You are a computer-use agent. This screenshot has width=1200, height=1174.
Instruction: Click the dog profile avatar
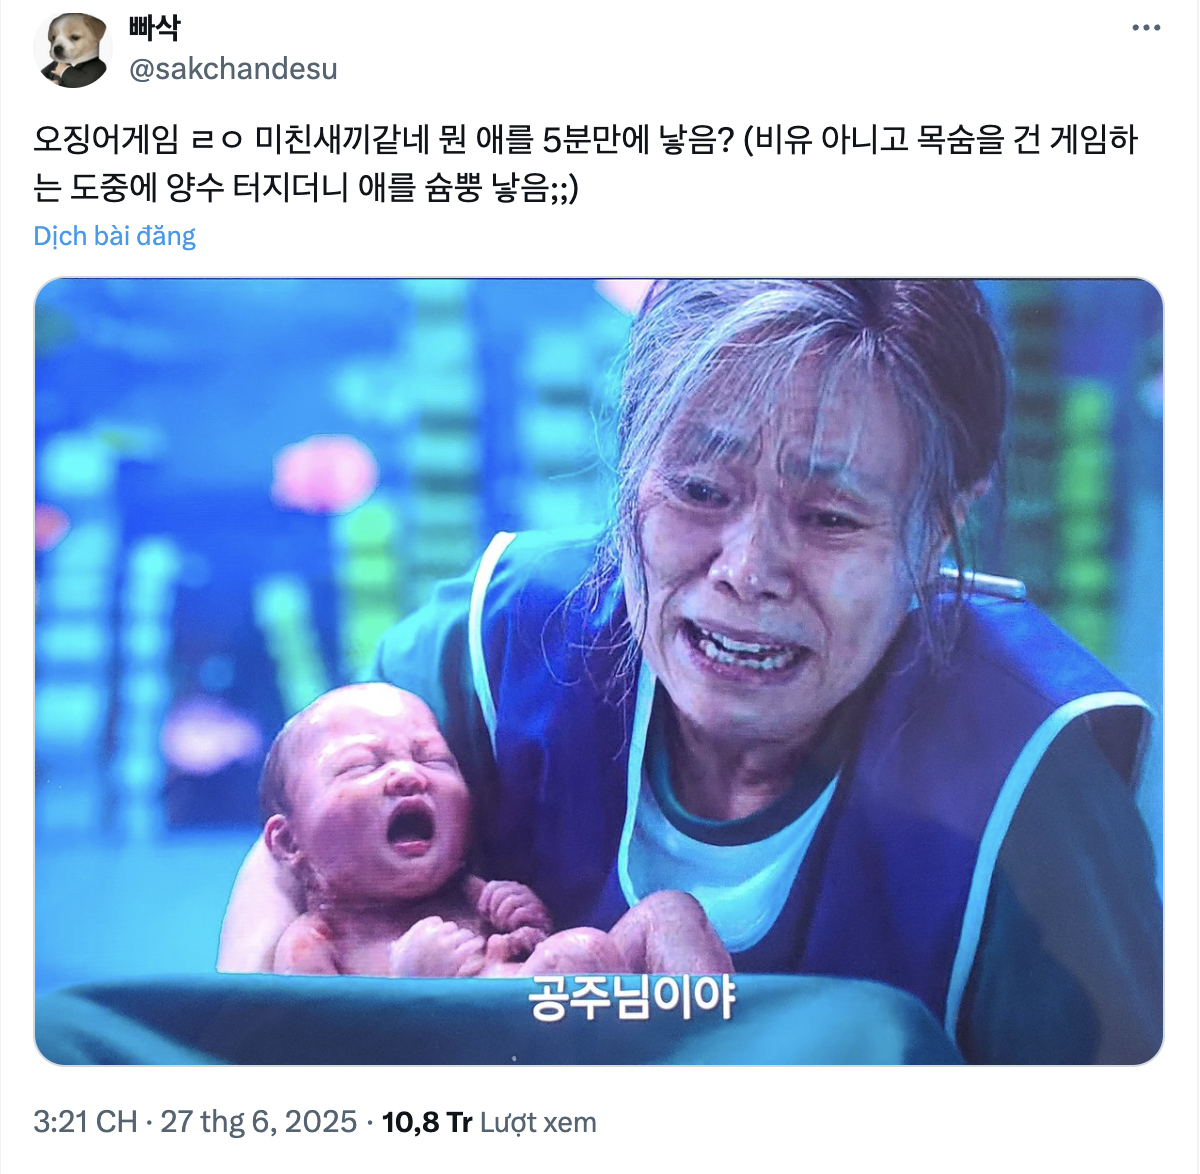tap(73, 49)
